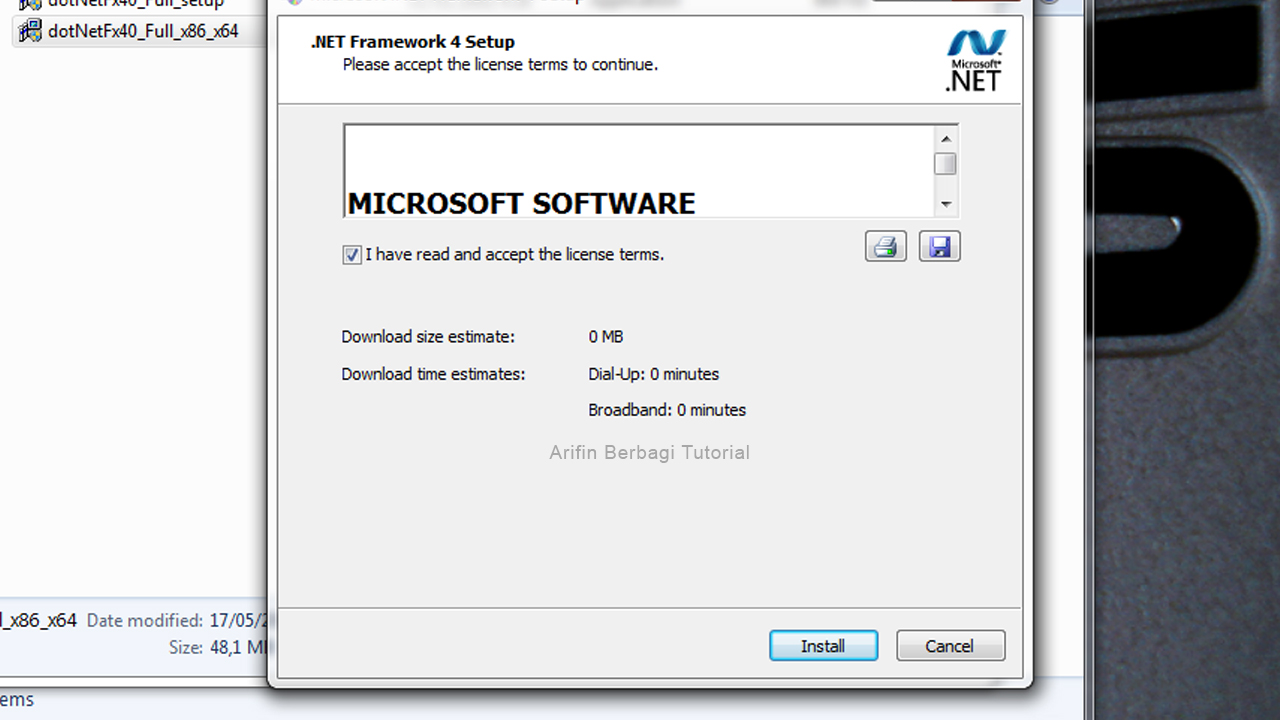Select the dotNetFx40_Full_x86_x64 file in Explorer
Image resolution: width=1280 pixels, height=720 pixels.
click(143, 31)
